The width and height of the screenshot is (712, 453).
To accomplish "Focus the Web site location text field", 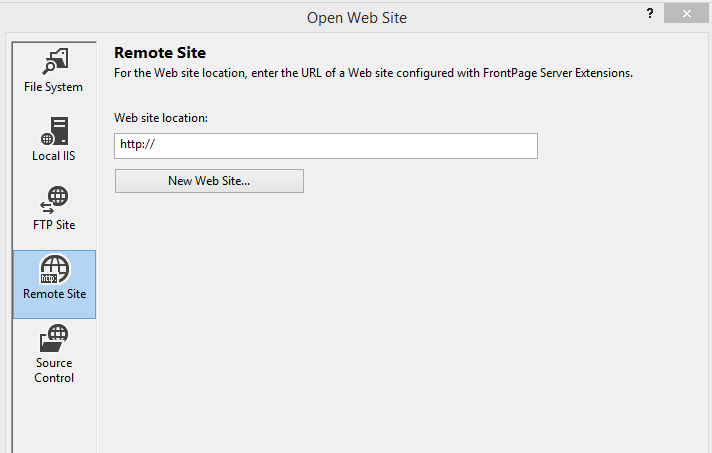I will (326, 146).
